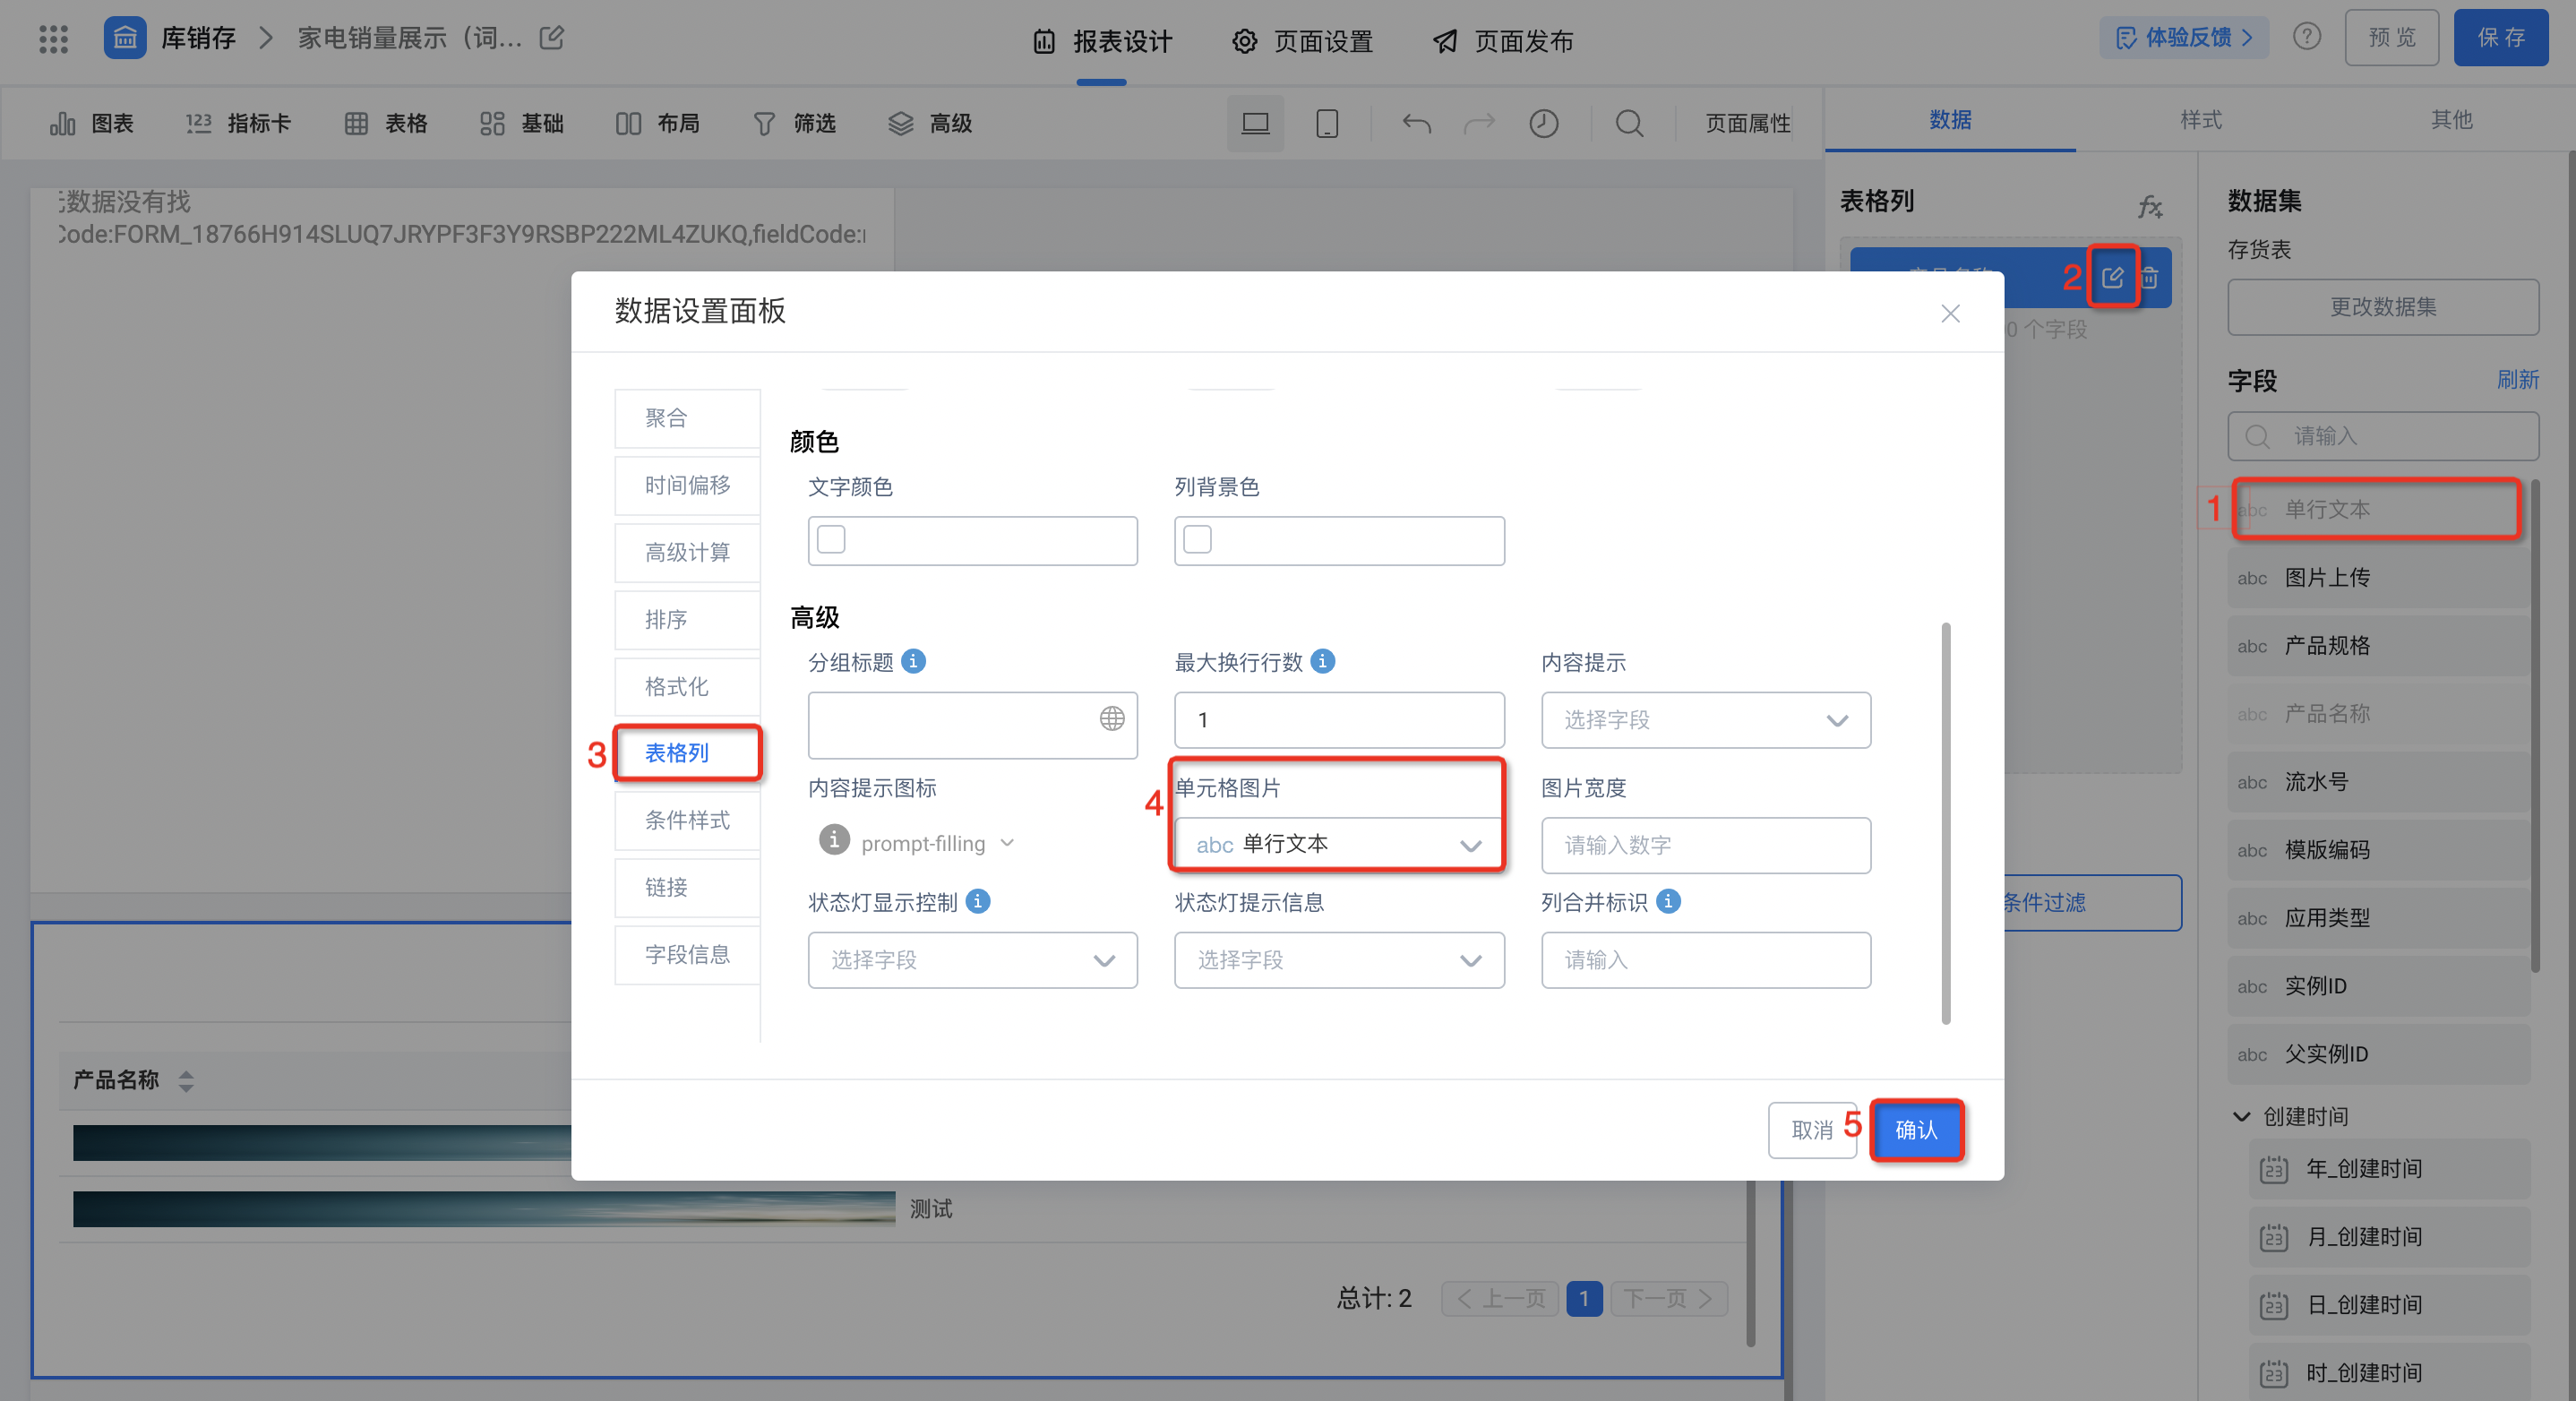Switch to 链接 settings tab
This screenshot has width=2576, height=1401.
point(687,887)
